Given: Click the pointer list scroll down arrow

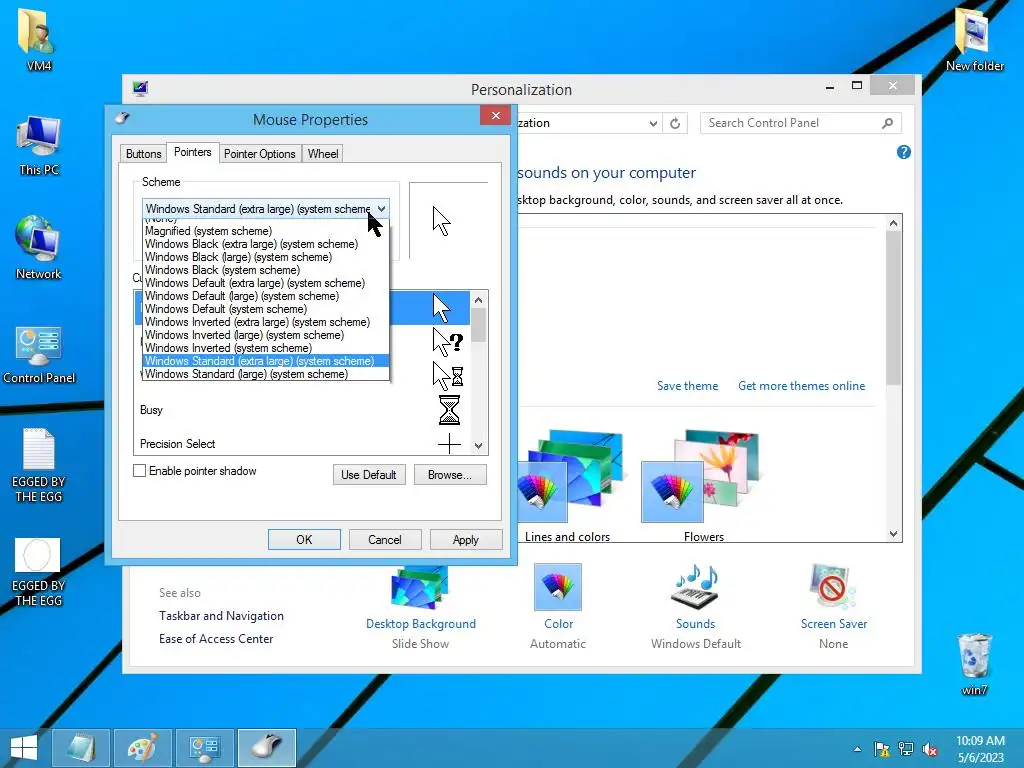Looking at the screenshot, I should click(479, 446).
